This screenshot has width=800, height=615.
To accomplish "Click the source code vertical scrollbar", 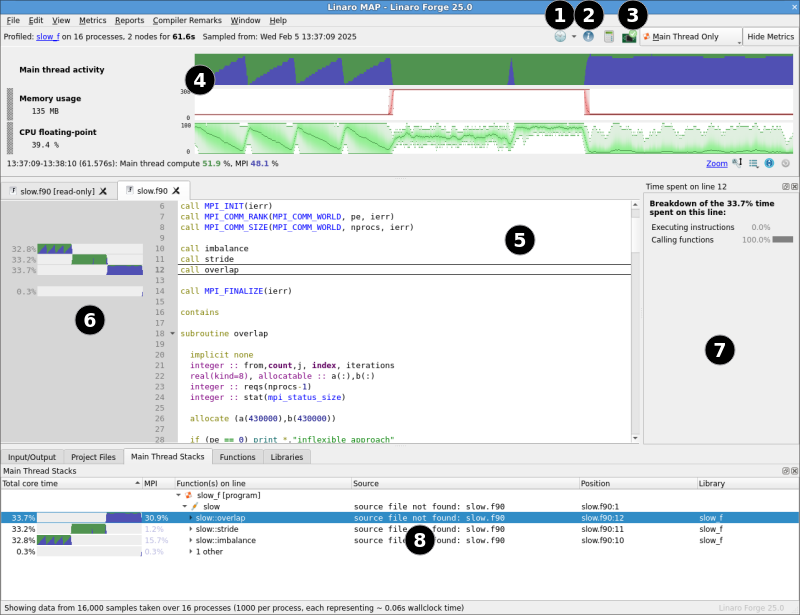I will pos(635,322).
